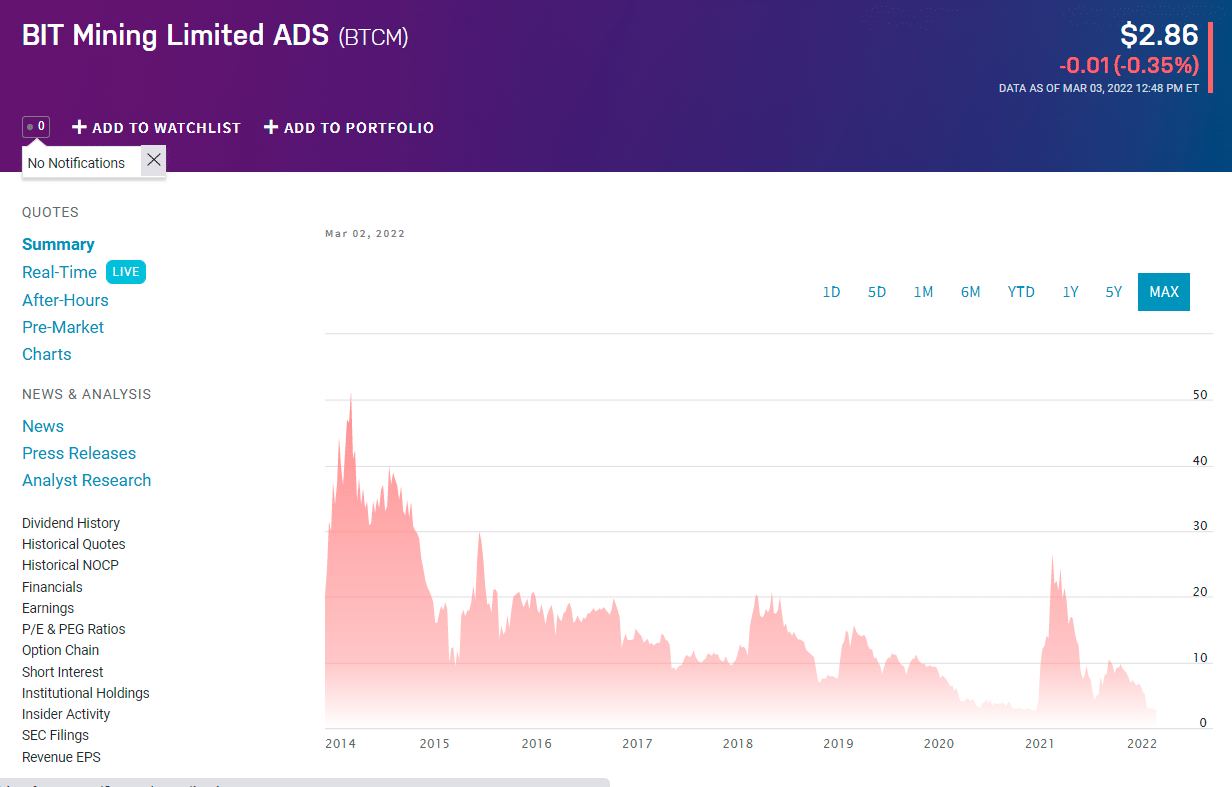
Task: Click the 2021 price spike on chart
Action: point(1052,559)
